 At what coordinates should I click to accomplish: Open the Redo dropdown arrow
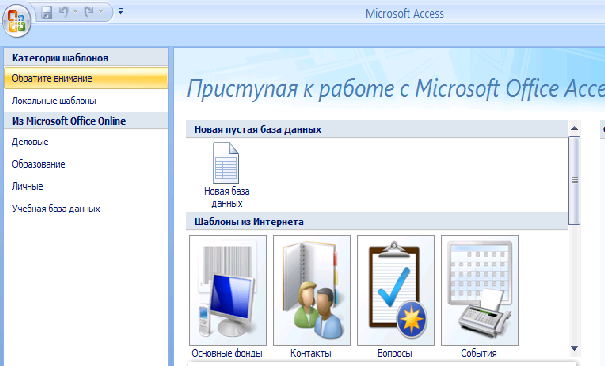101,12
